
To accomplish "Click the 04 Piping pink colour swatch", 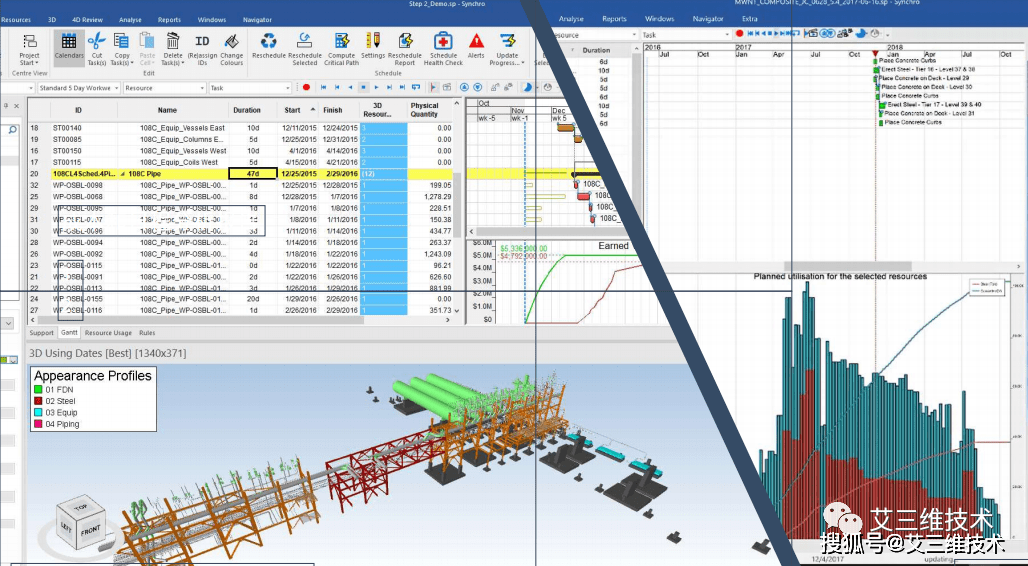I will (38, 424).
